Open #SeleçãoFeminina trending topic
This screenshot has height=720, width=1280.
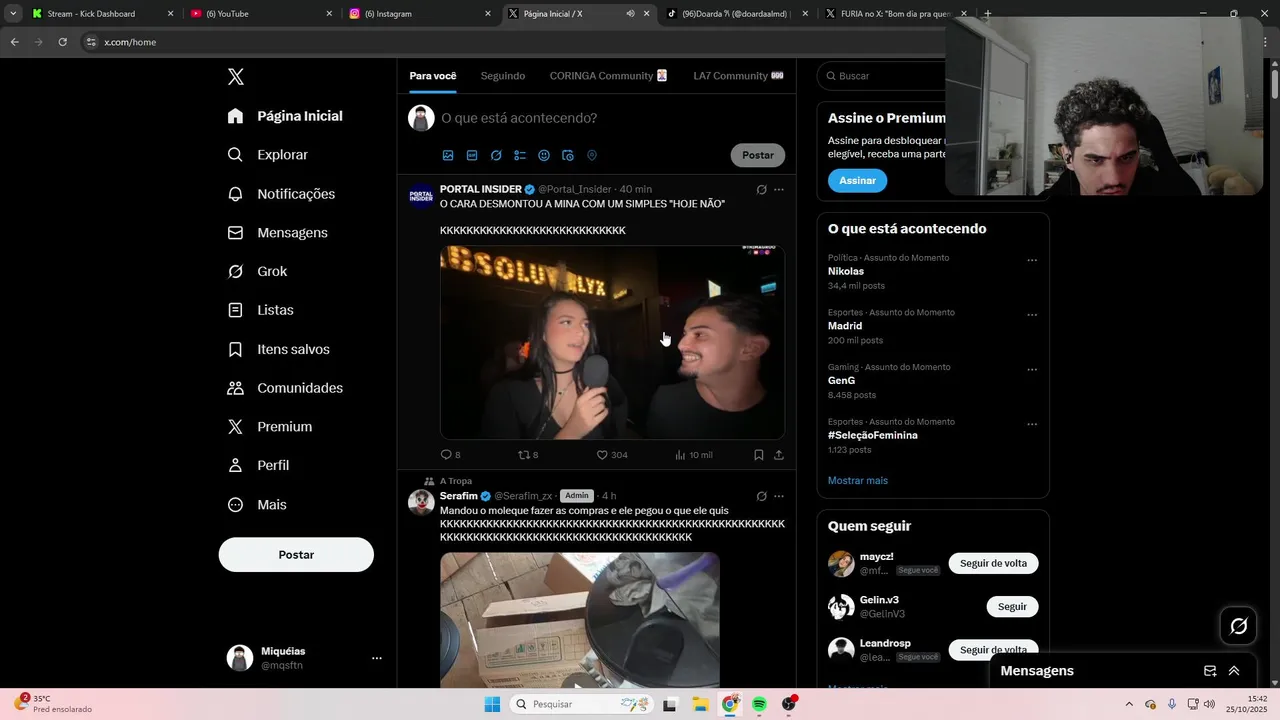873,436
